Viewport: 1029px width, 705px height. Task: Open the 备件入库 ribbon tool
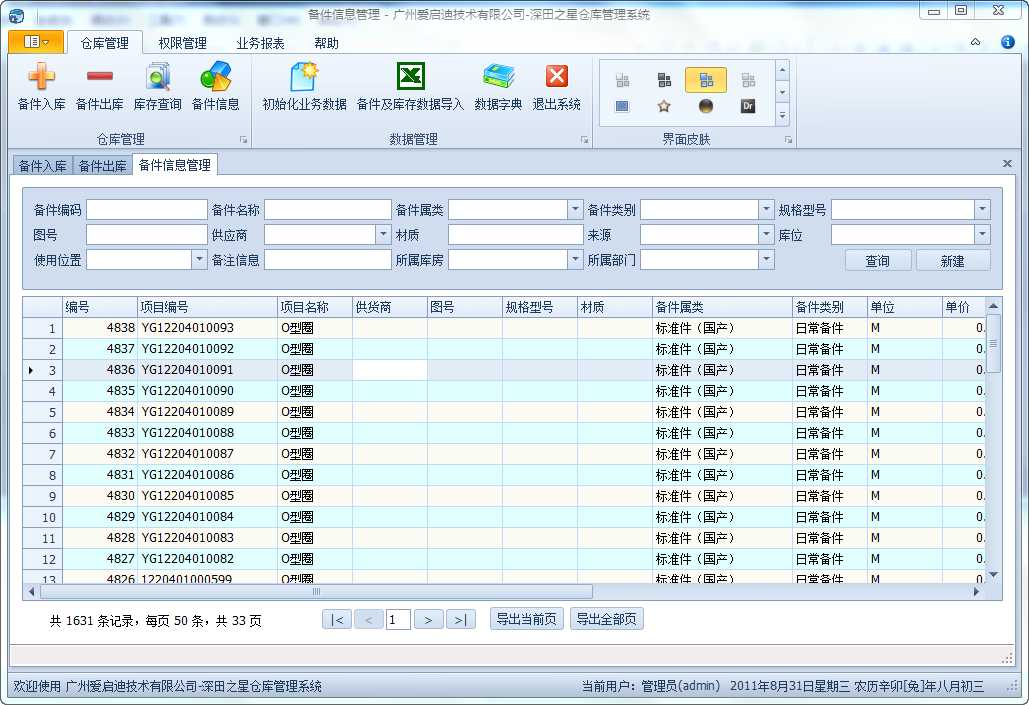(41, 86)
